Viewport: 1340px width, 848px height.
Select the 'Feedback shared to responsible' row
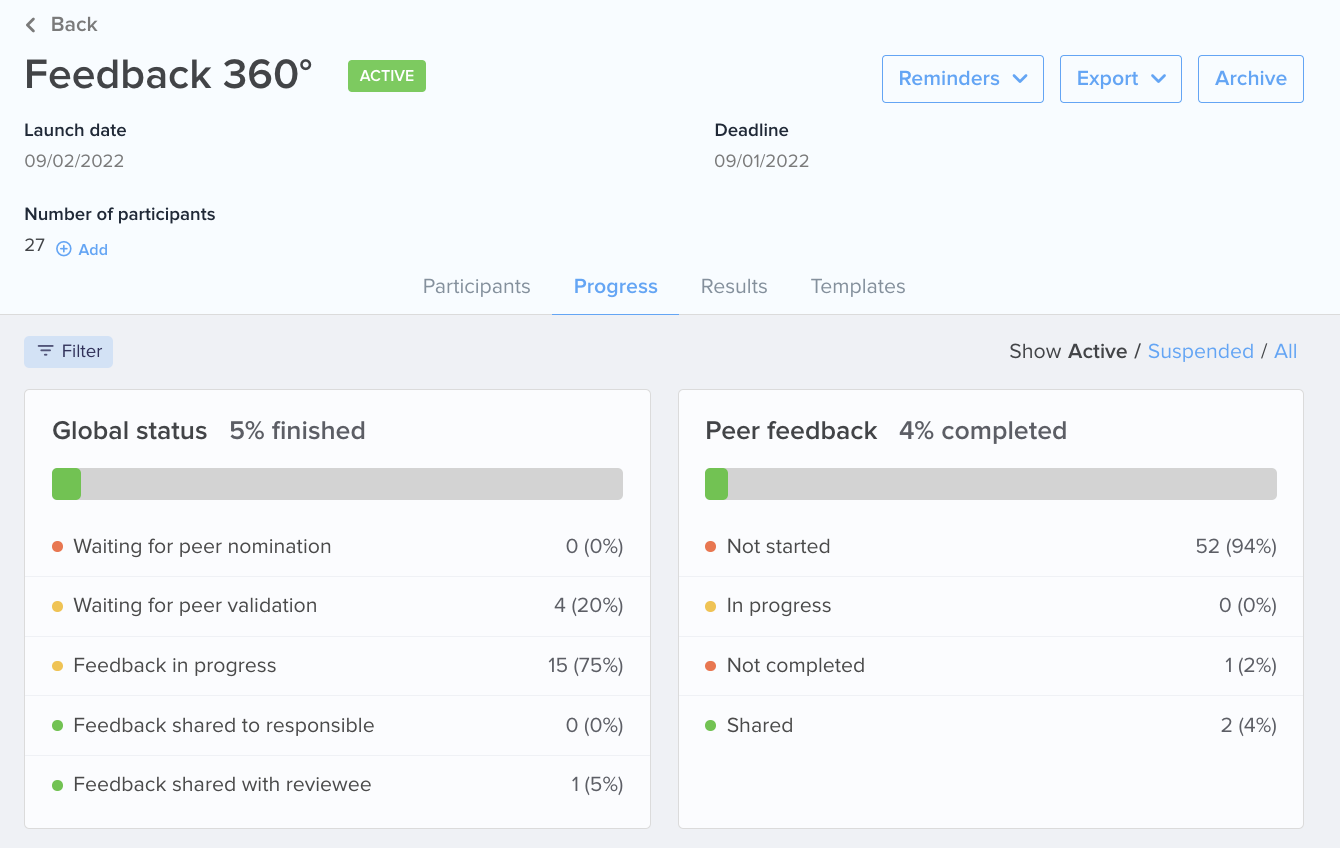click(337, 725)
